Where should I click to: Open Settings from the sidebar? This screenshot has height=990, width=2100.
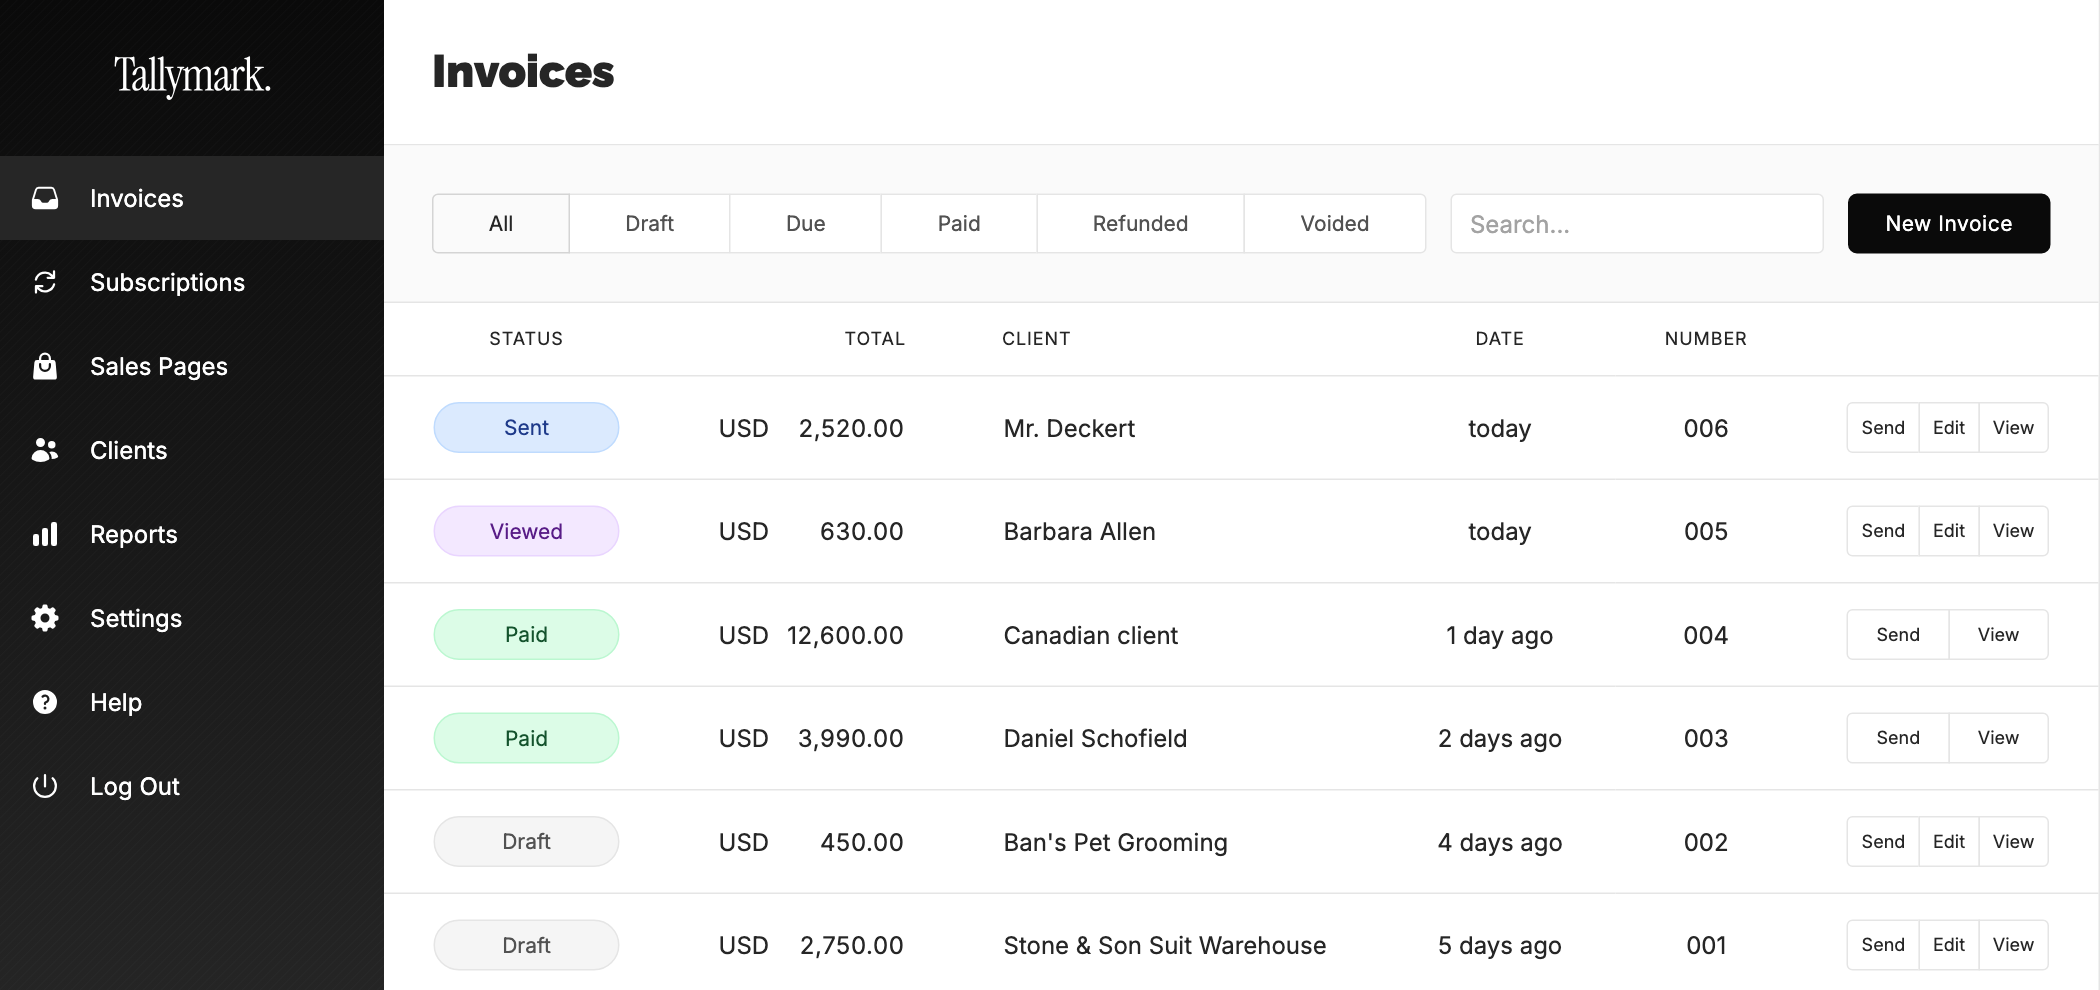[192, 618]
